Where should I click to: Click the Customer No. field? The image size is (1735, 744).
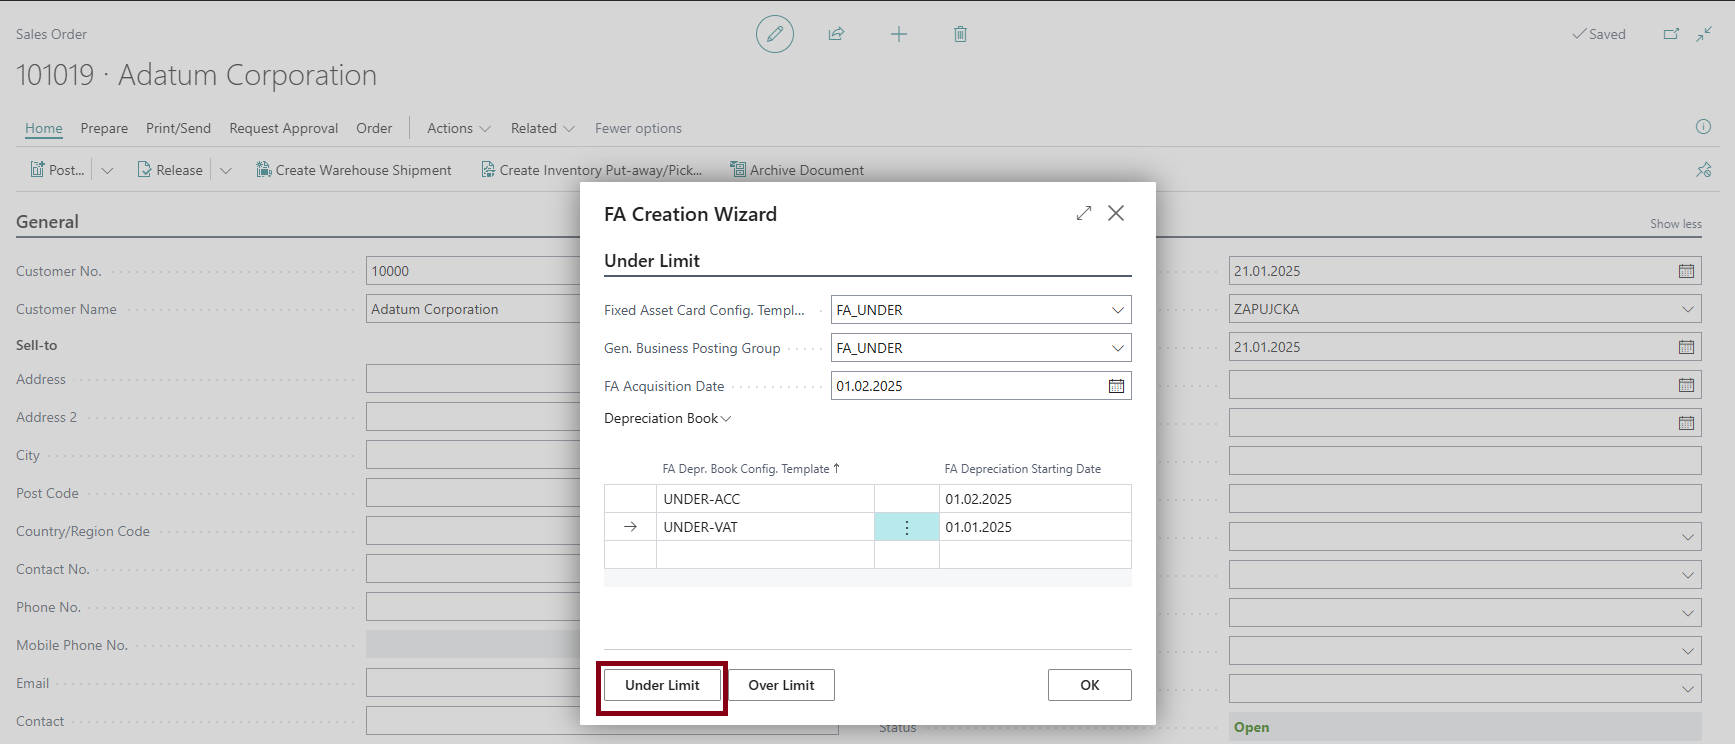click(x=473, y=271)
